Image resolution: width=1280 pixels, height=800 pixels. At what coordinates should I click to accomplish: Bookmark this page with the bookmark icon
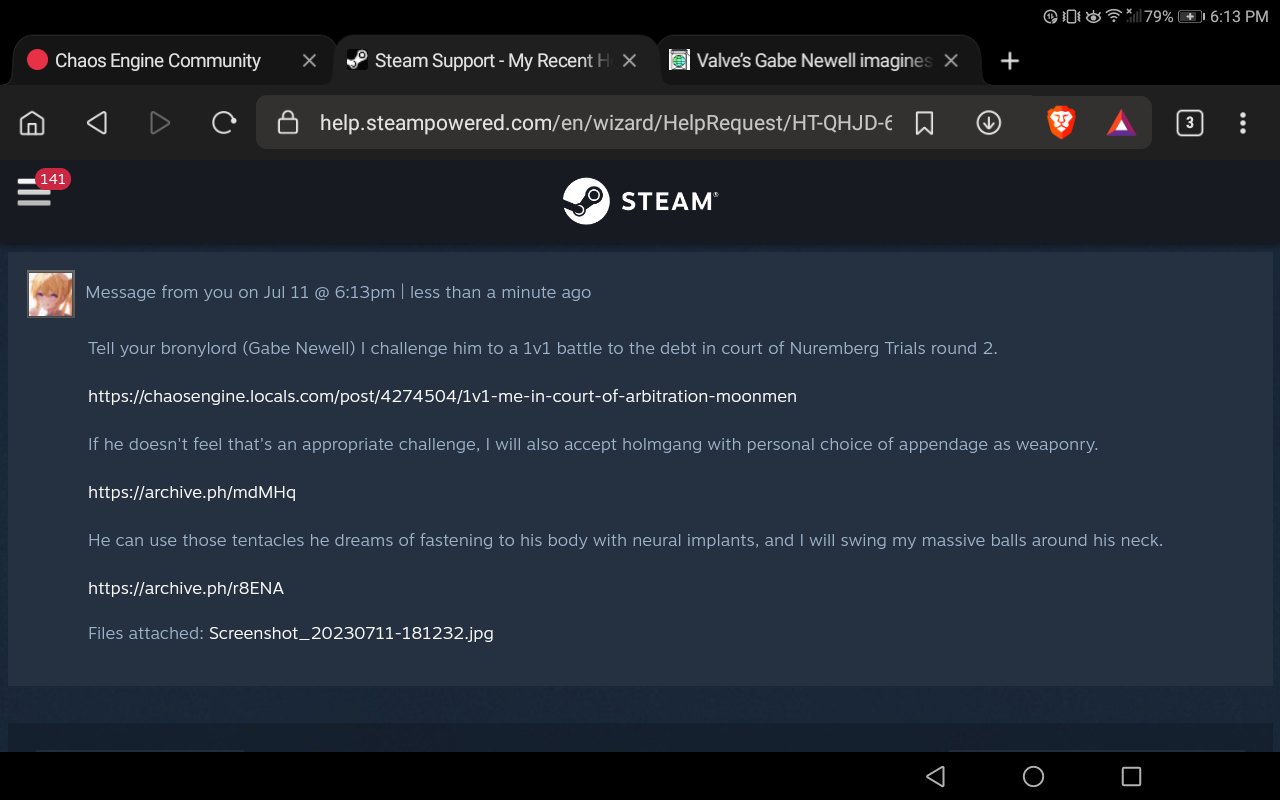coord(925,123)
